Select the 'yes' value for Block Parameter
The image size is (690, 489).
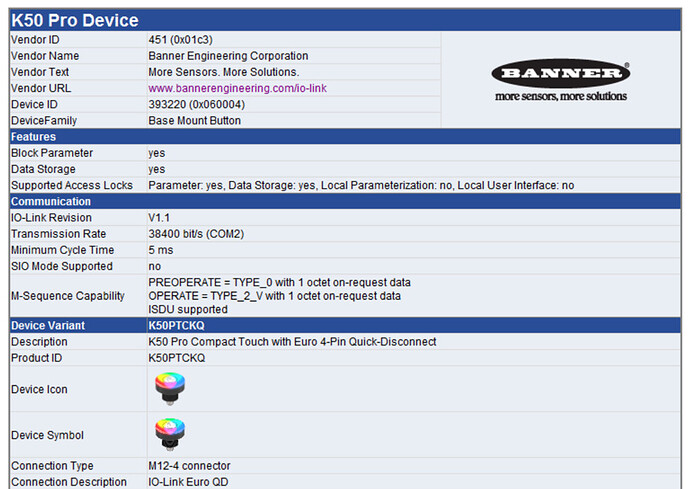pos(157,153)
